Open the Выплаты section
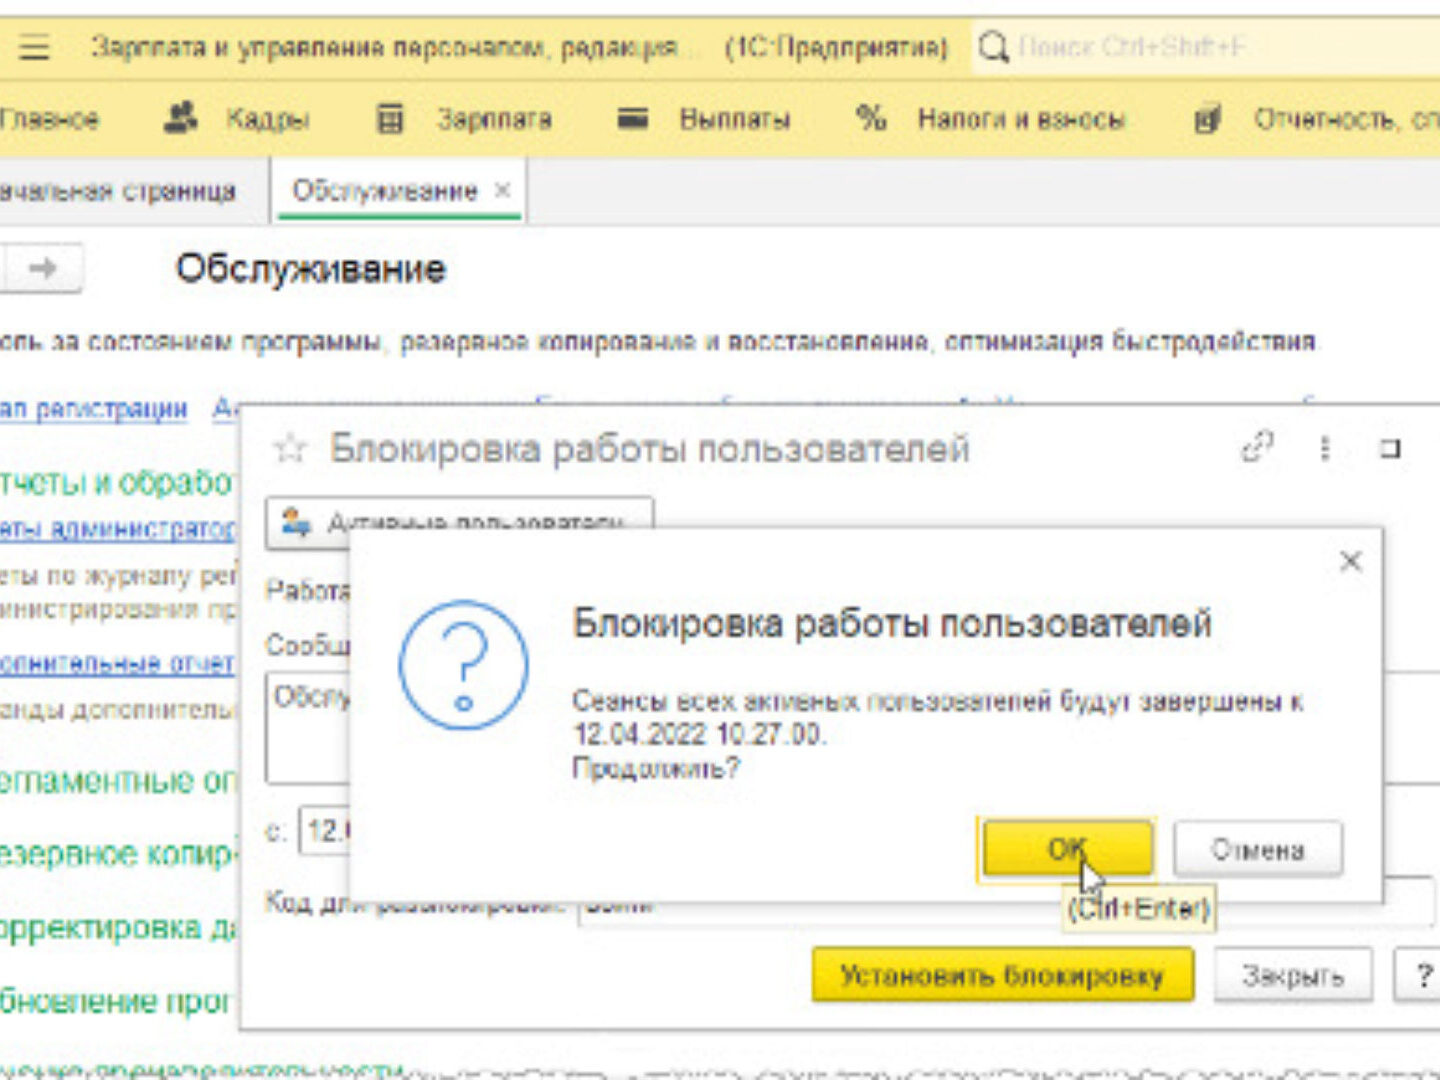 (x=704, y=120)
